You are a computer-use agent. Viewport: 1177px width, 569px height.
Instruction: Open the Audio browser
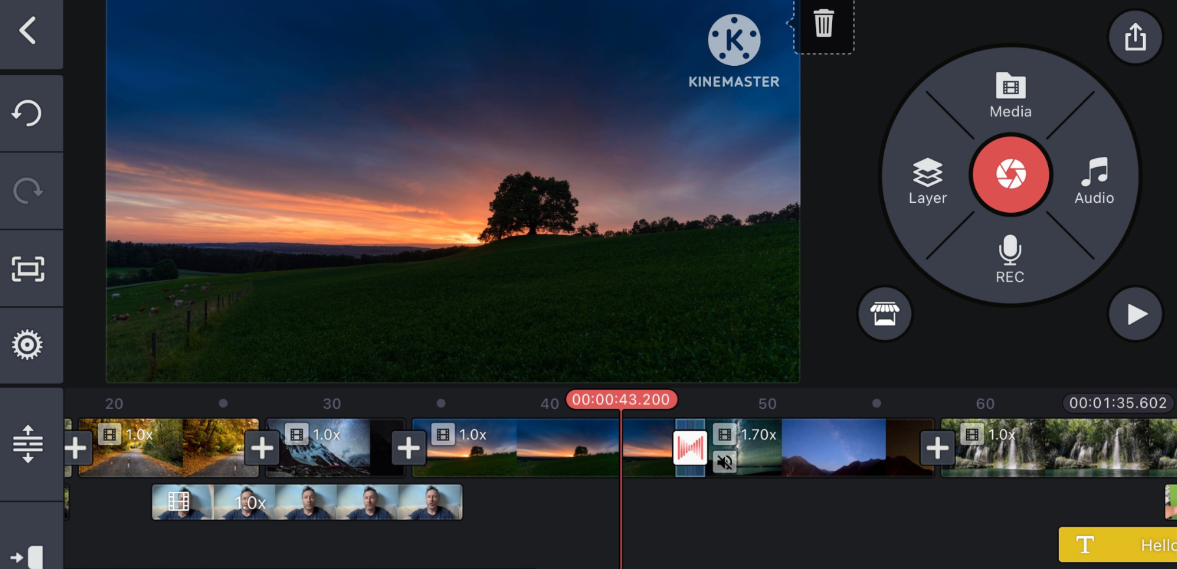(x=1094, y=182)
